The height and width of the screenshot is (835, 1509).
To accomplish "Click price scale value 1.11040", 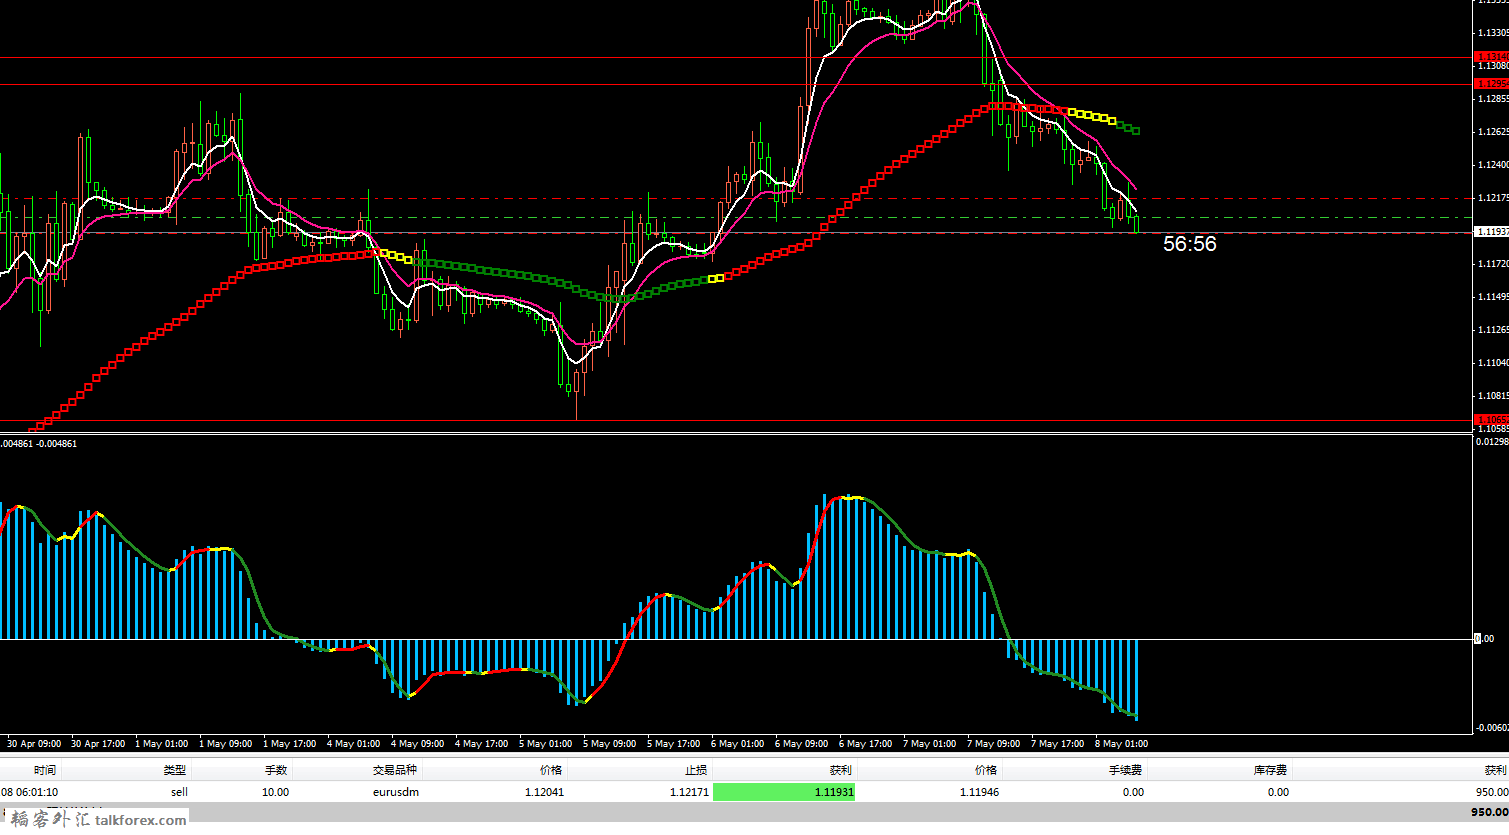I will (1493, 363).
